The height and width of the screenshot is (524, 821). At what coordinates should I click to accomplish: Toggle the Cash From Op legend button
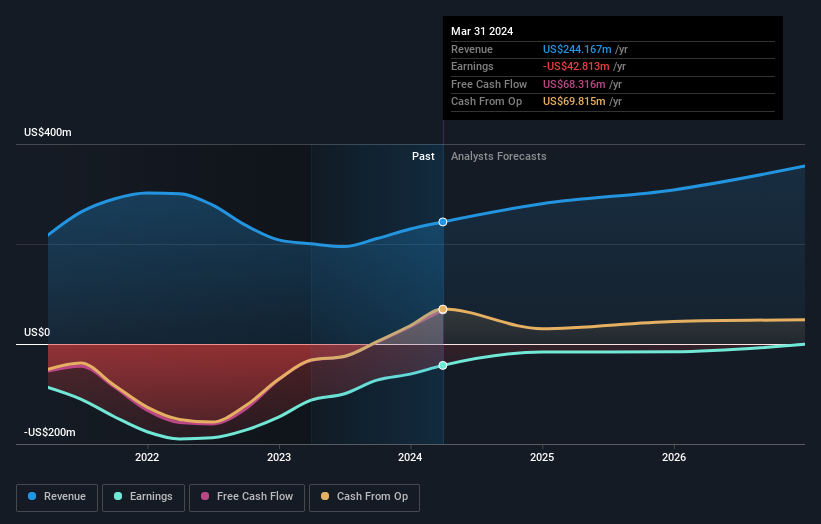point(364,497)
